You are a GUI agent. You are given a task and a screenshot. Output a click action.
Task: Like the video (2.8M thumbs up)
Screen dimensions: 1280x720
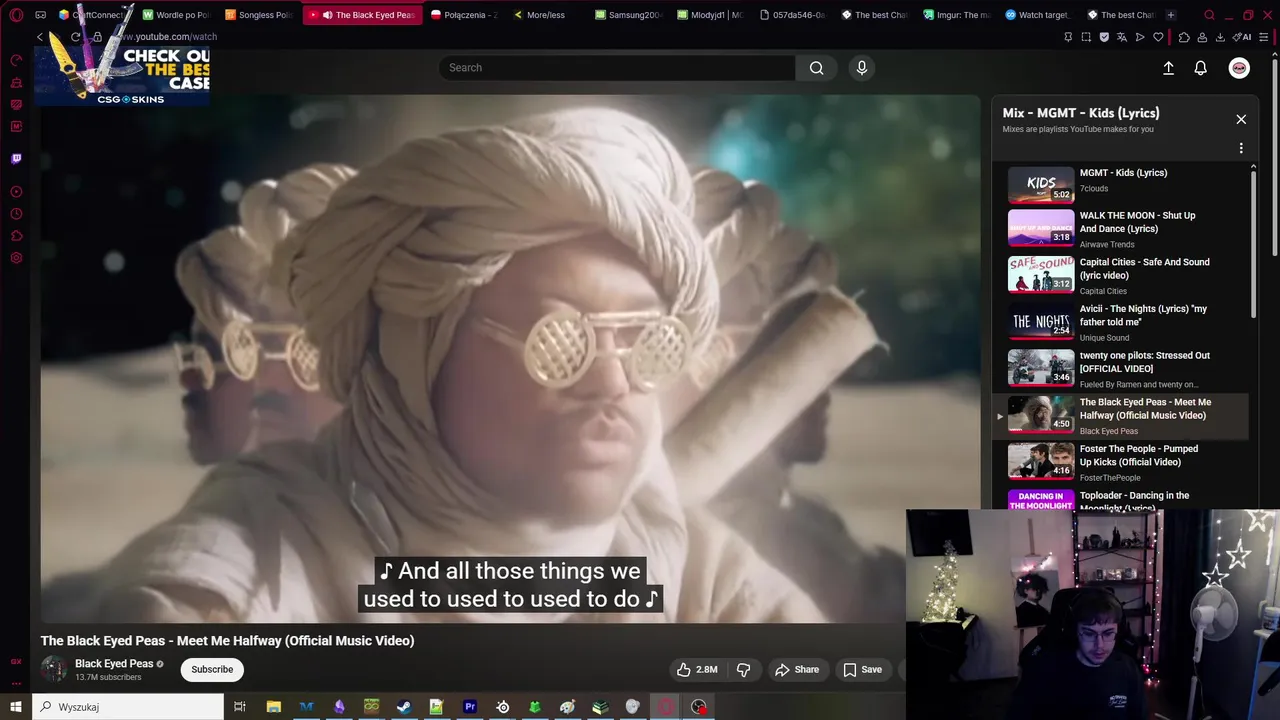click(x=697, y=670)
